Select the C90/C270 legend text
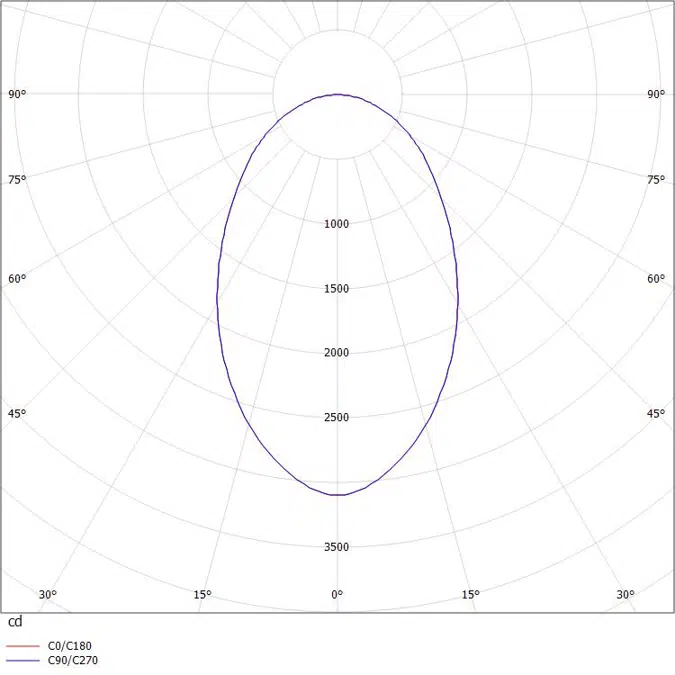The image size is (675, 675). tap(73, 660)
